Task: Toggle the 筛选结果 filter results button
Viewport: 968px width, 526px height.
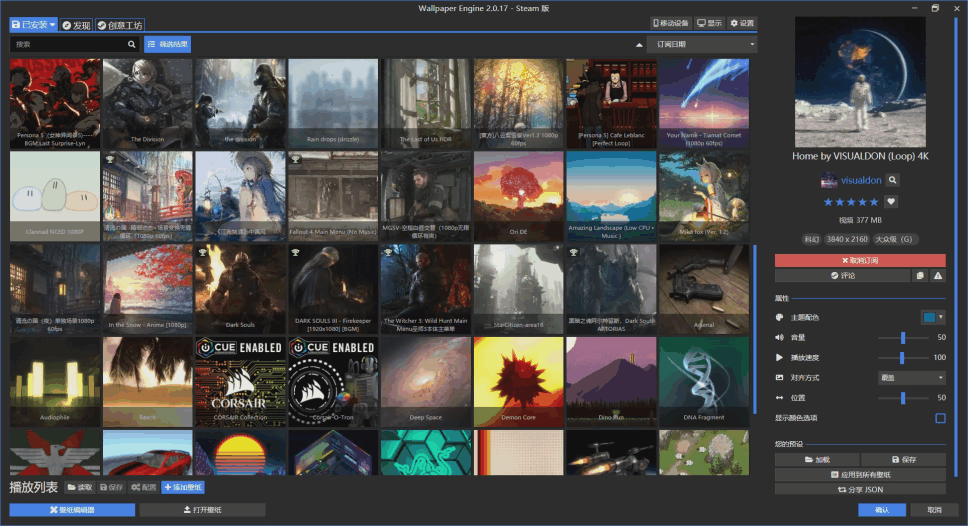Action: 167,44
